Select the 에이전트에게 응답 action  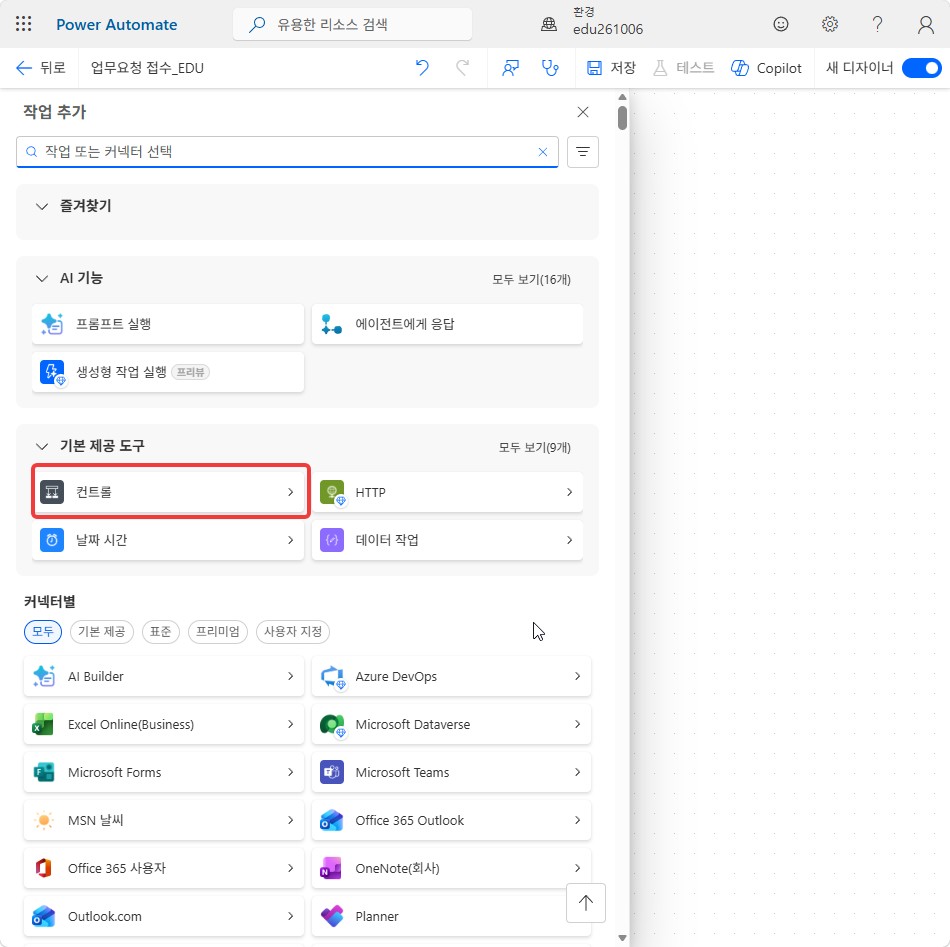coord(447,324)
